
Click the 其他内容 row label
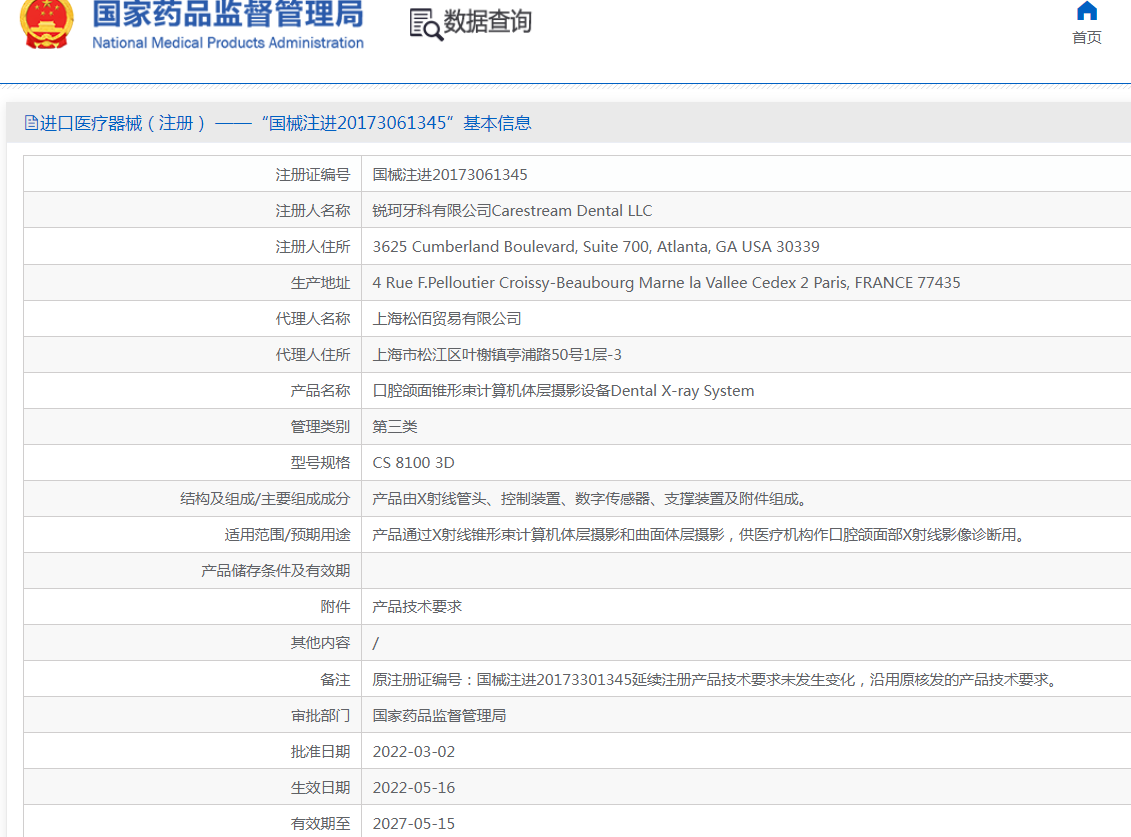pyautogui.click(x=320, y=643)
